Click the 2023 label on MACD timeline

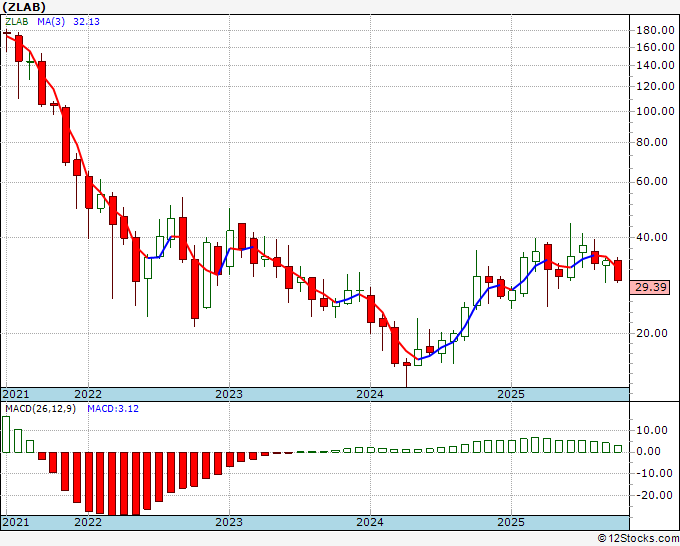(x=229, y=522)
